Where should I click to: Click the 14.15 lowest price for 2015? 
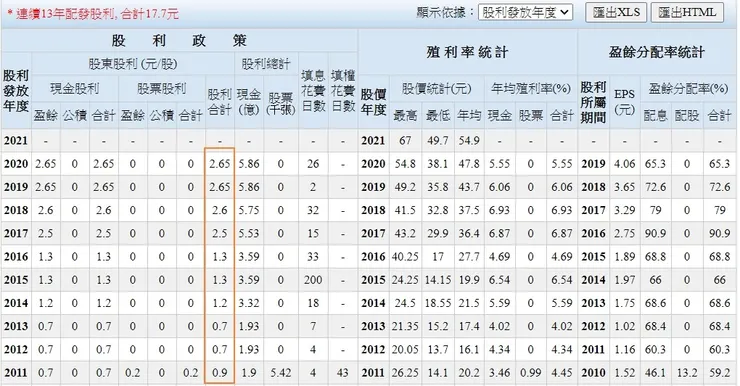point(437,280)
